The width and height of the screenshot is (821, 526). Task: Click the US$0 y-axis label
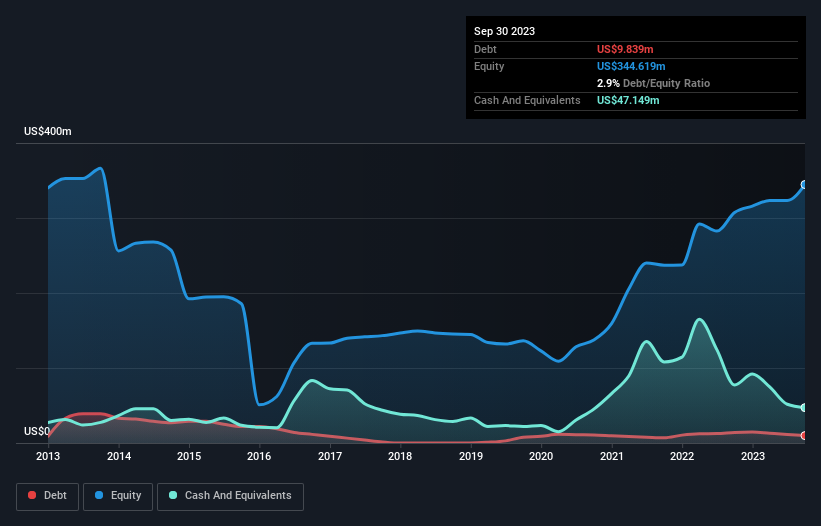click(37, 431)
